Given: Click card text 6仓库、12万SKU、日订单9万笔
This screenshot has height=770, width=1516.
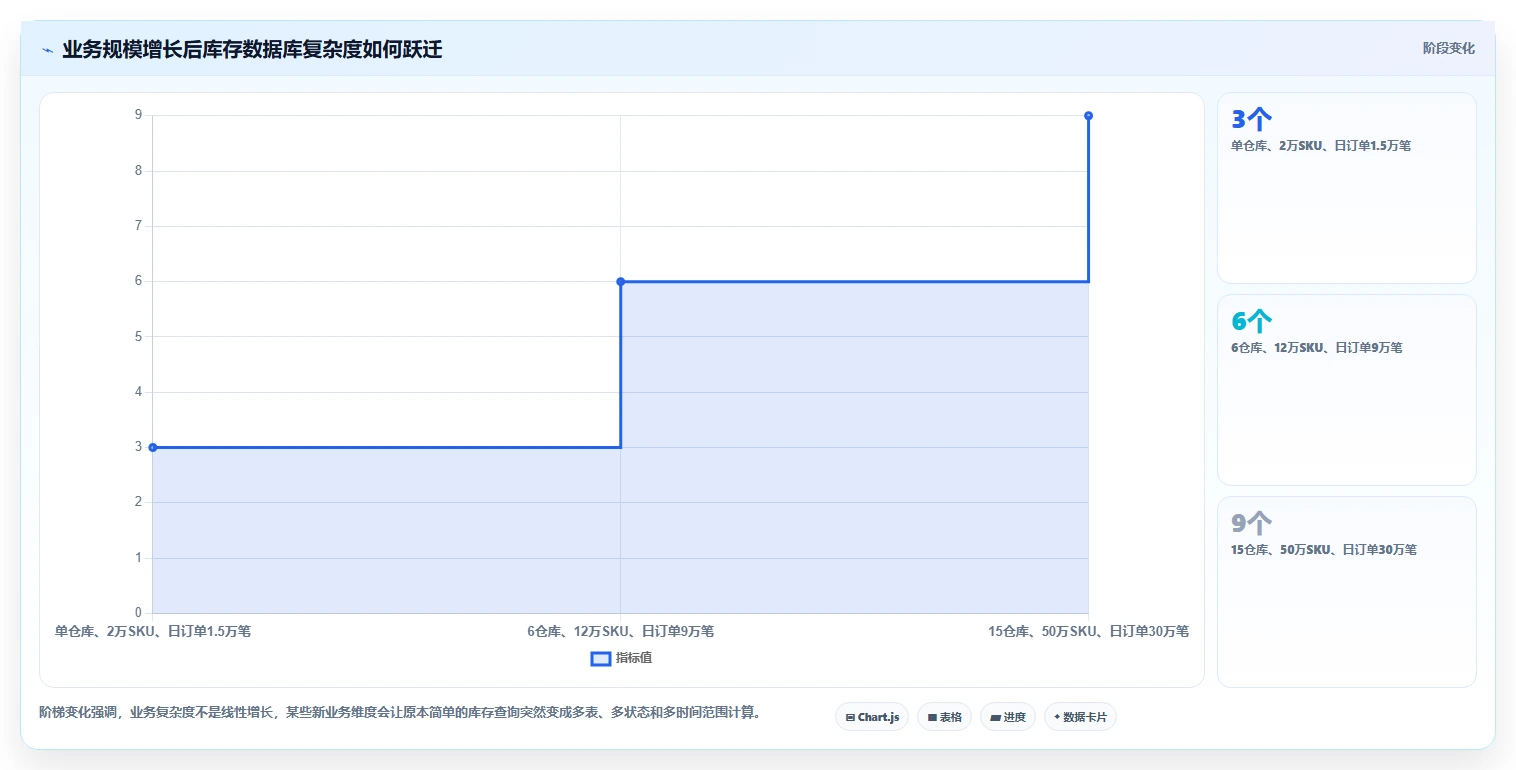Looking at the screenshot, I should coord(1316,348).
